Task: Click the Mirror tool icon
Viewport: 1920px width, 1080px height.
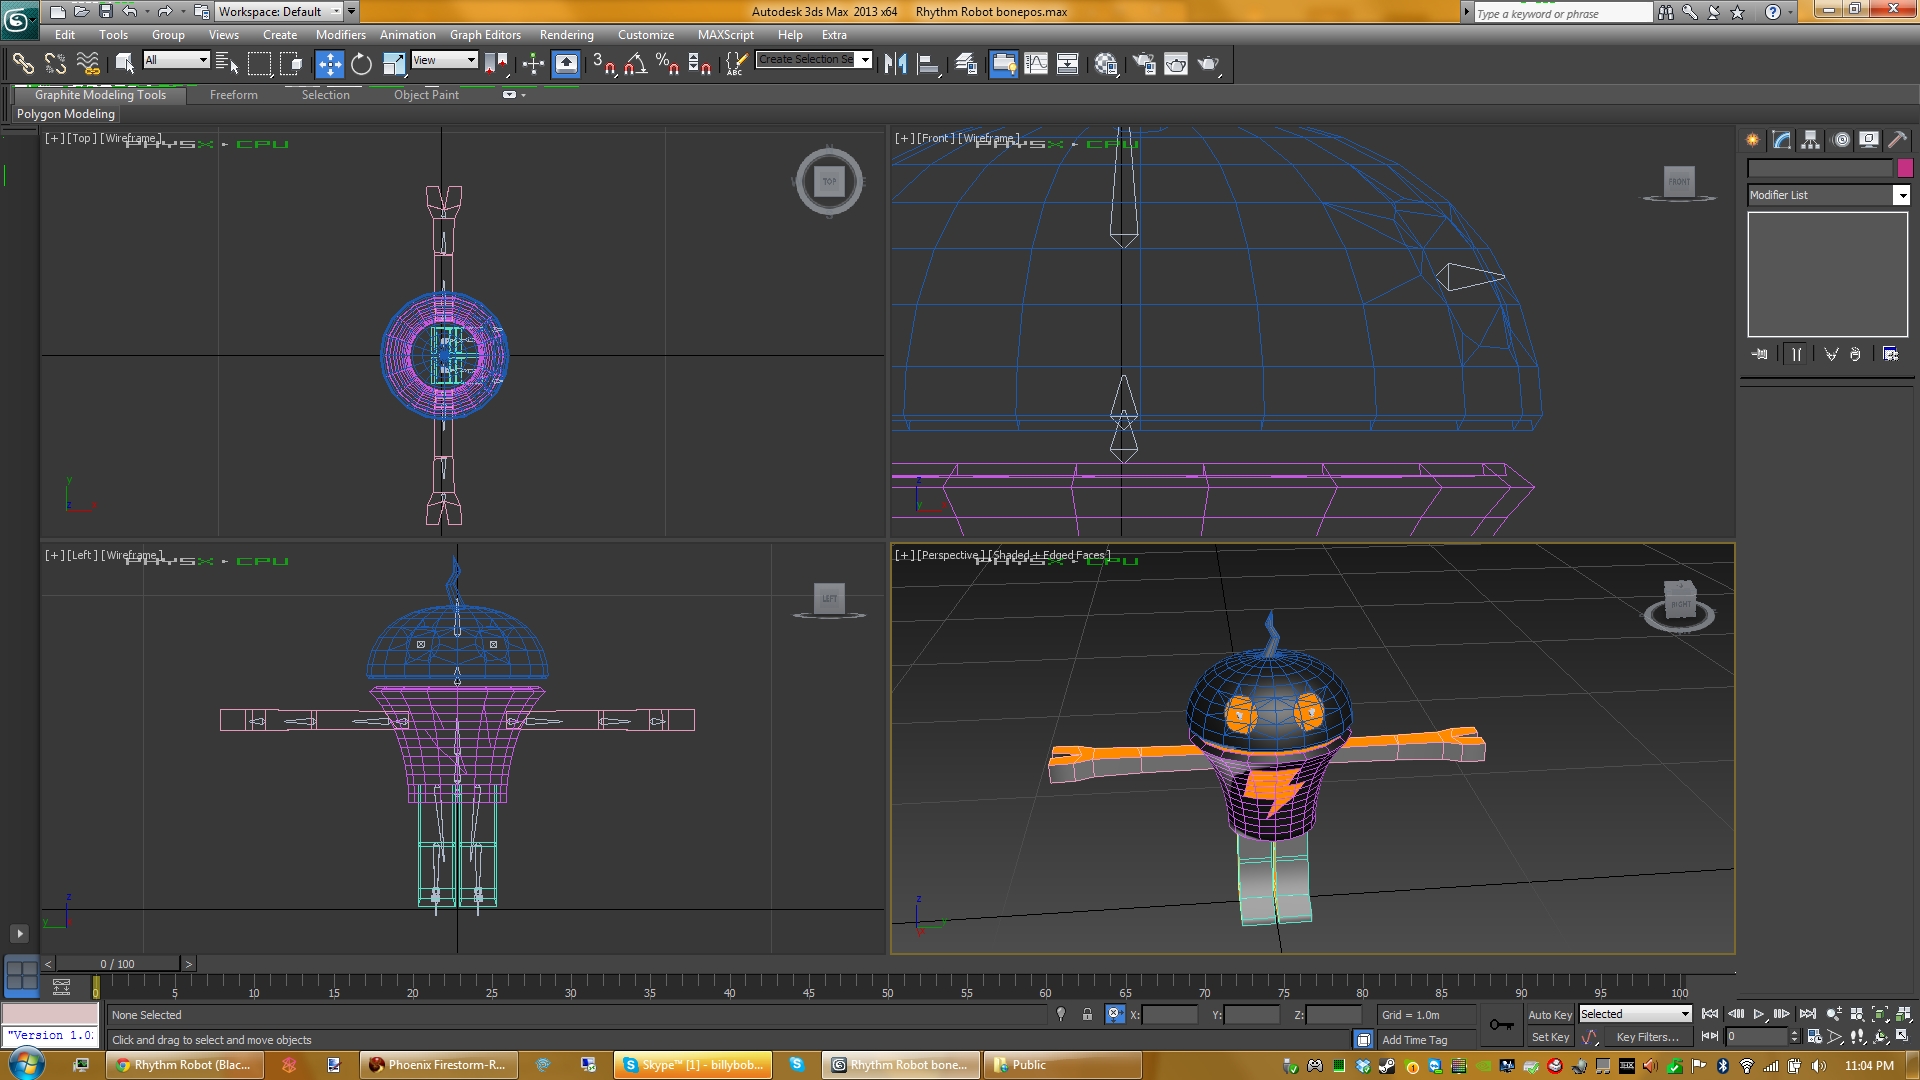Action: (895, 64)
